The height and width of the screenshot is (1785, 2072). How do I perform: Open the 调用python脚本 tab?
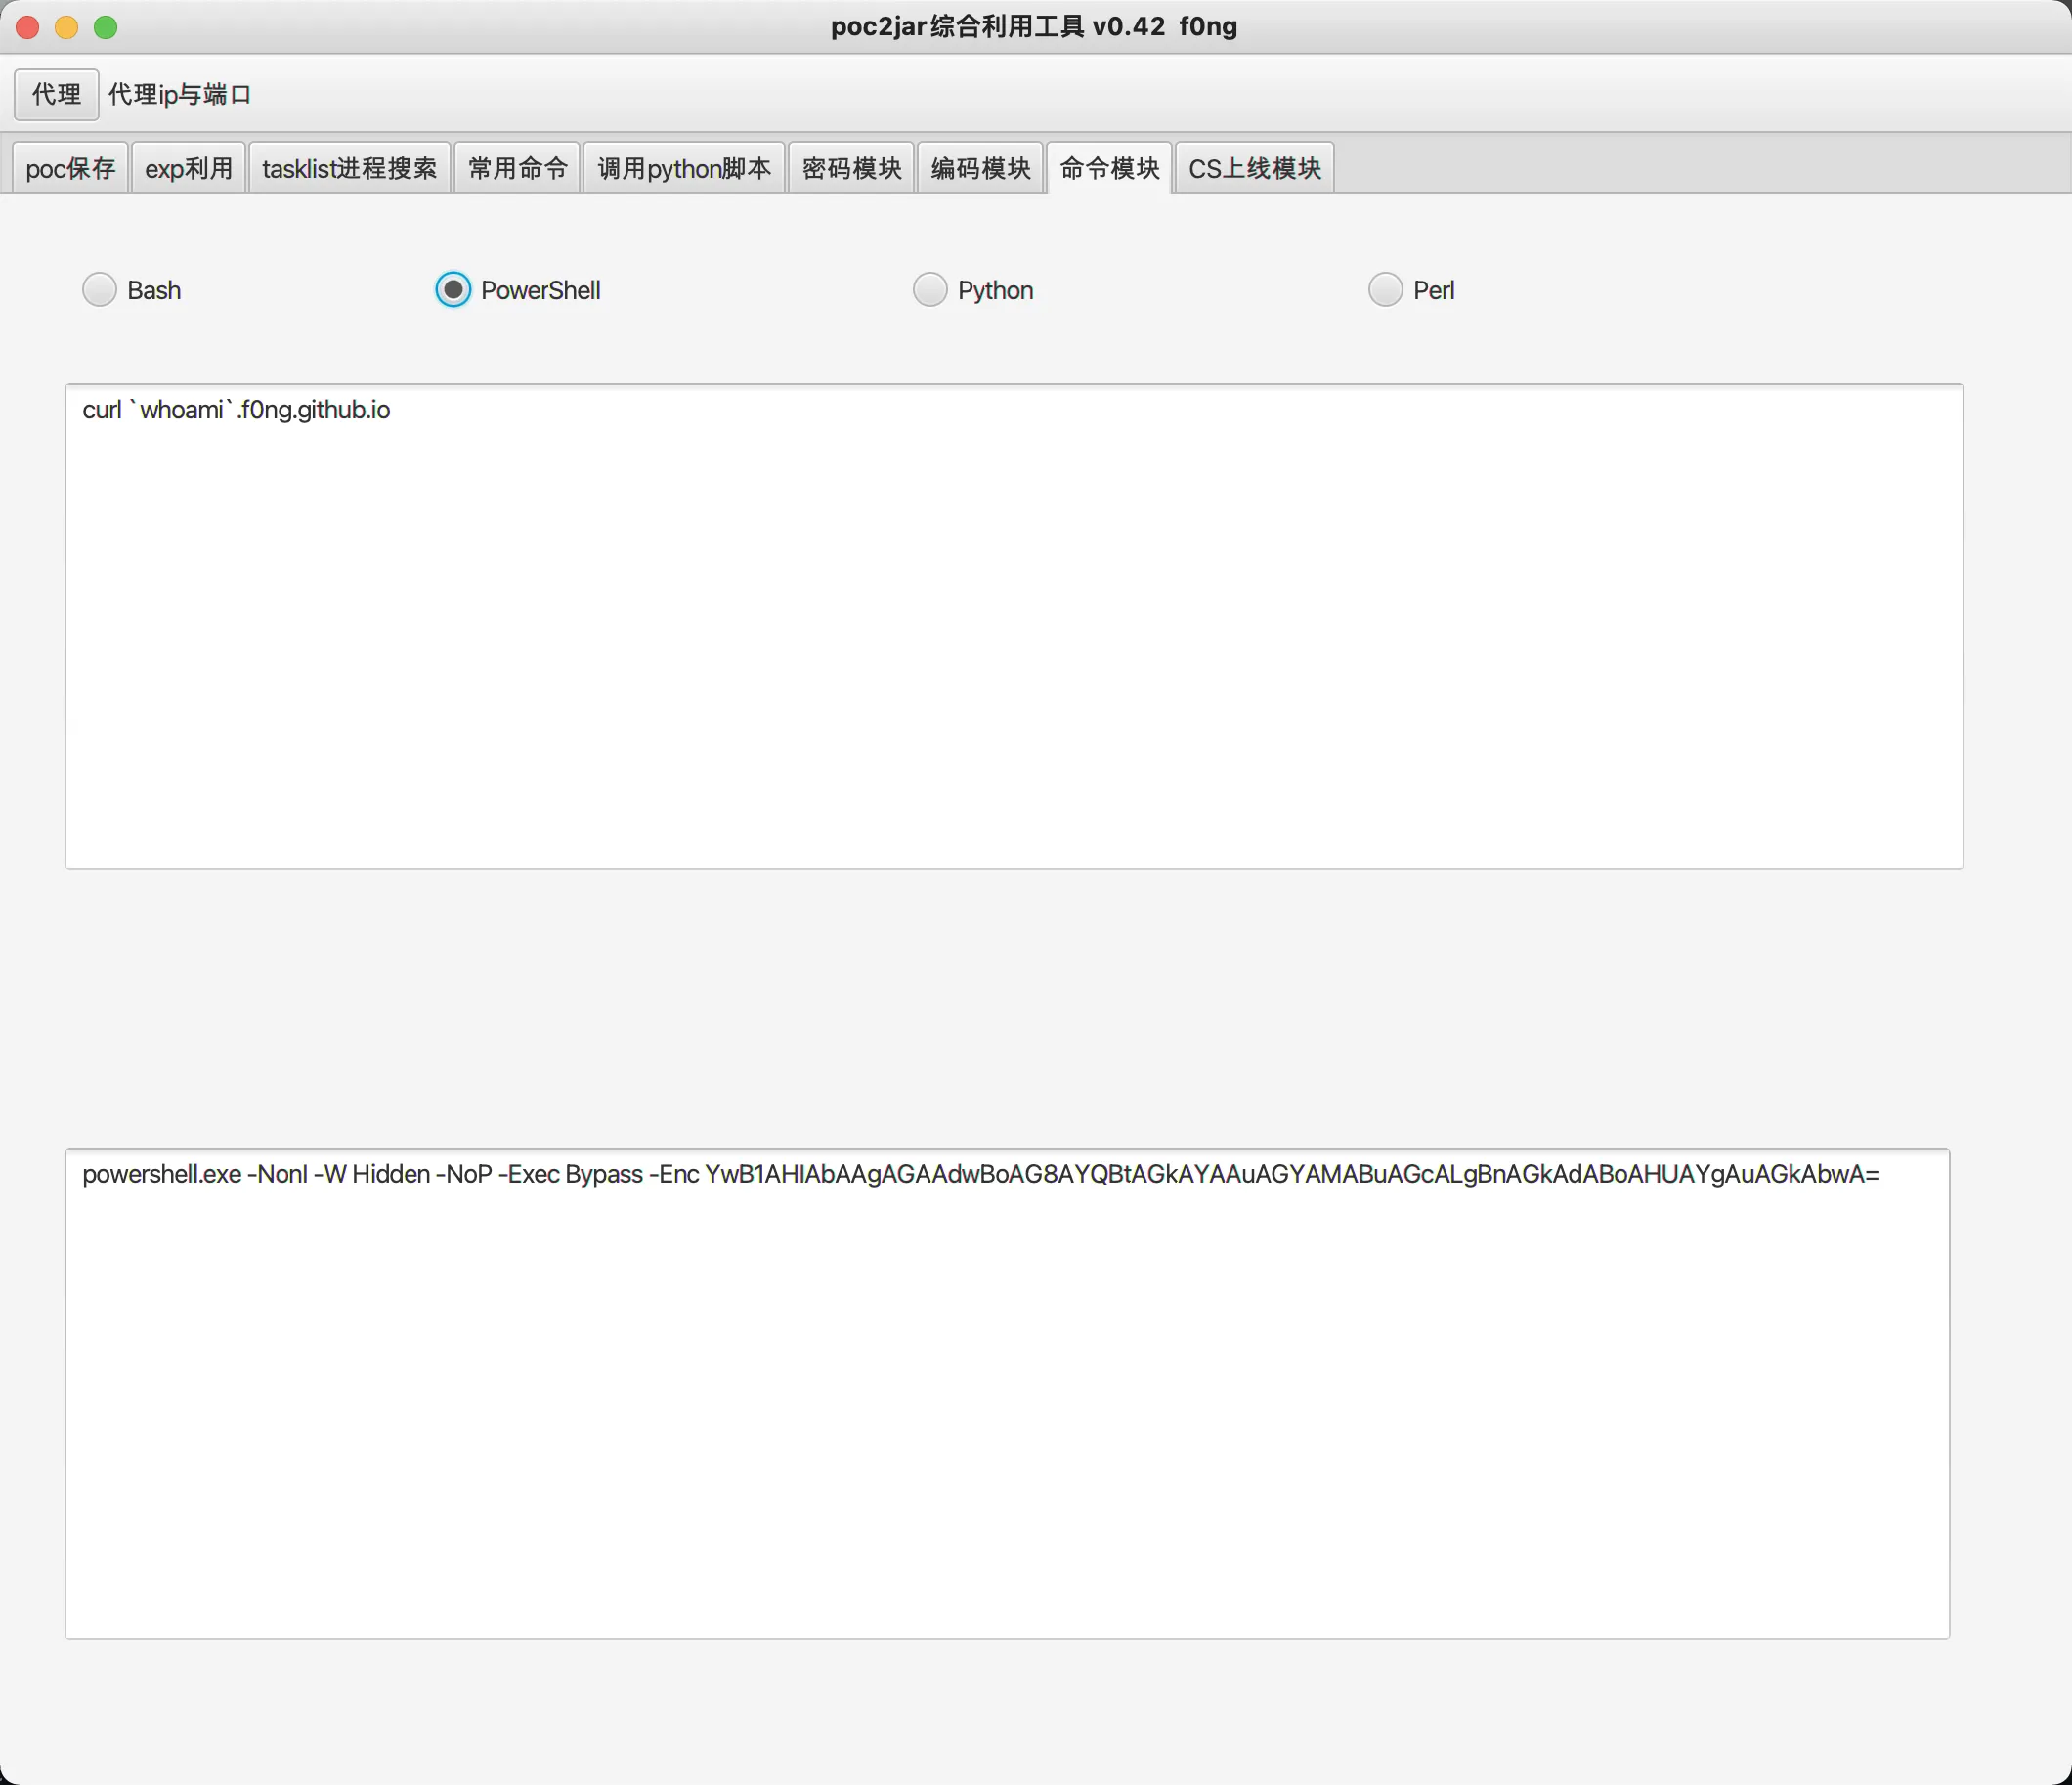point(684,168)
